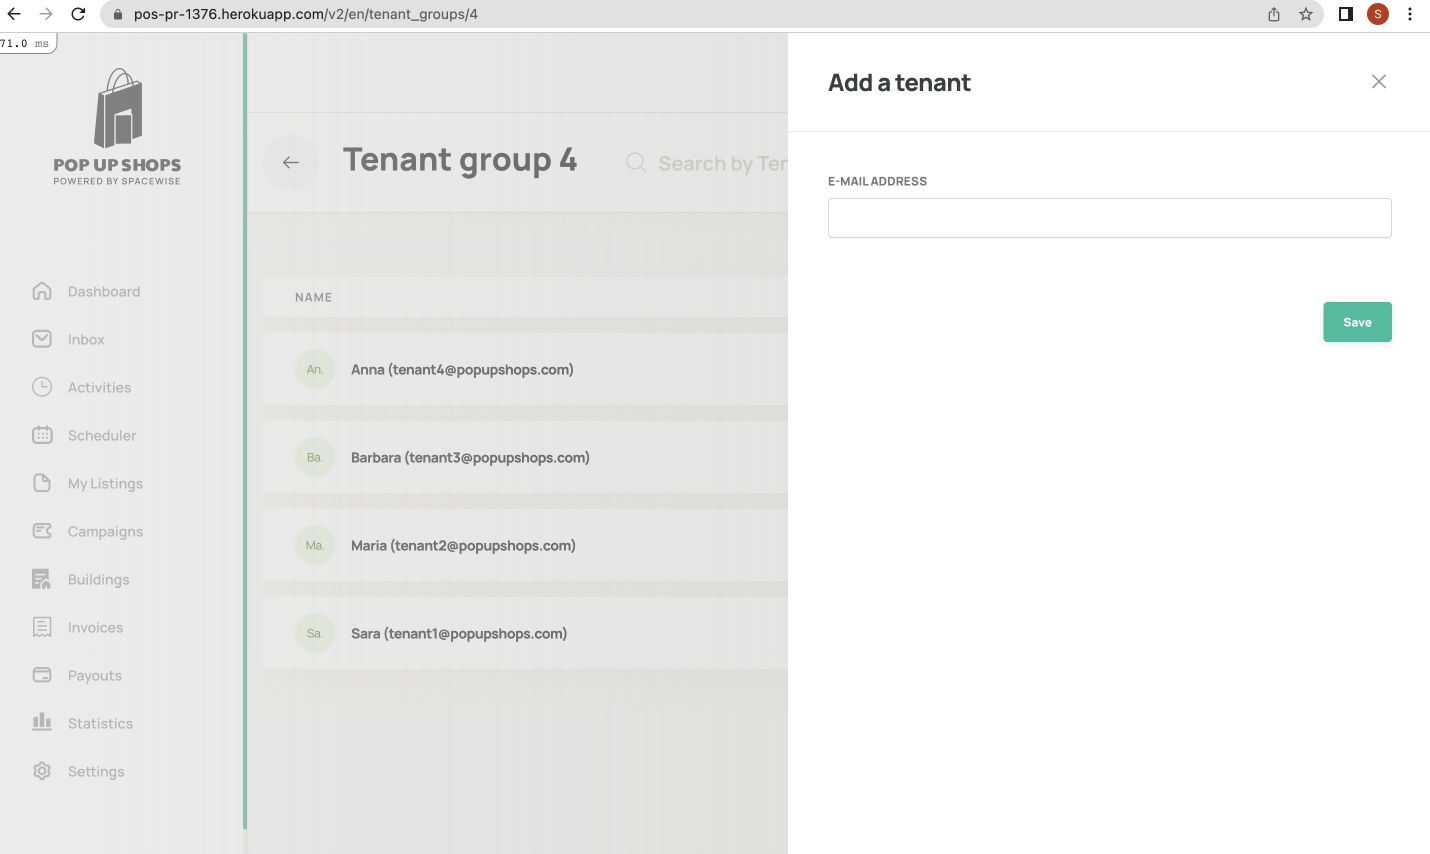Go to Invoices in the sidebar
This screenshot has width=1430, height=854.
click(x=95, y=628)
